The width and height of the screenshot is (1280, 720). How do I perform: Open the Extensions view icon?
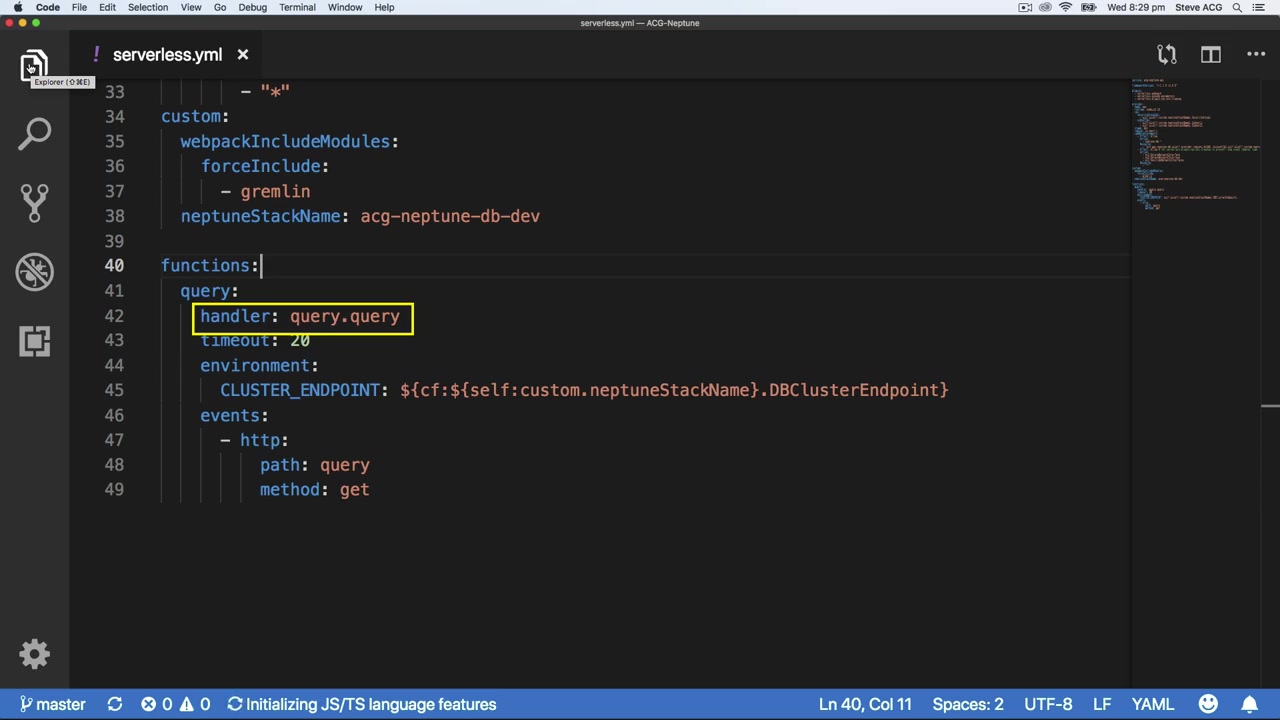click(34, 341)
